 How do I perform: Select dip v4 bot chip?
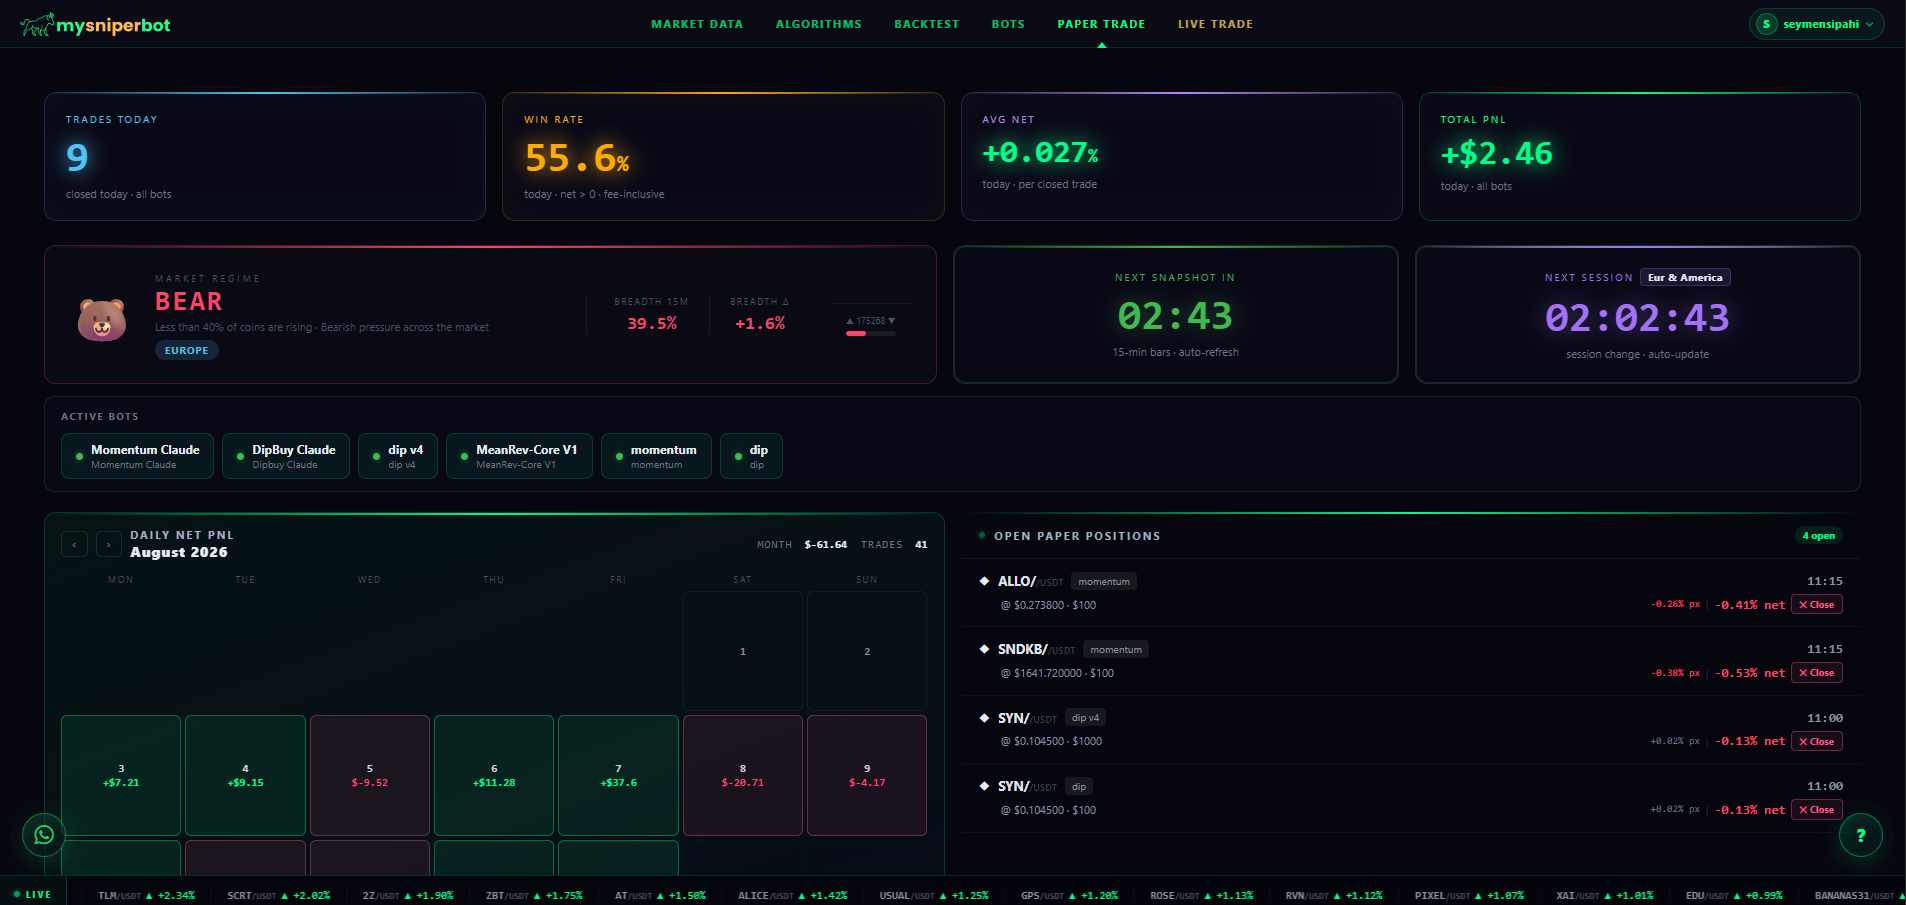pos(398,456)
